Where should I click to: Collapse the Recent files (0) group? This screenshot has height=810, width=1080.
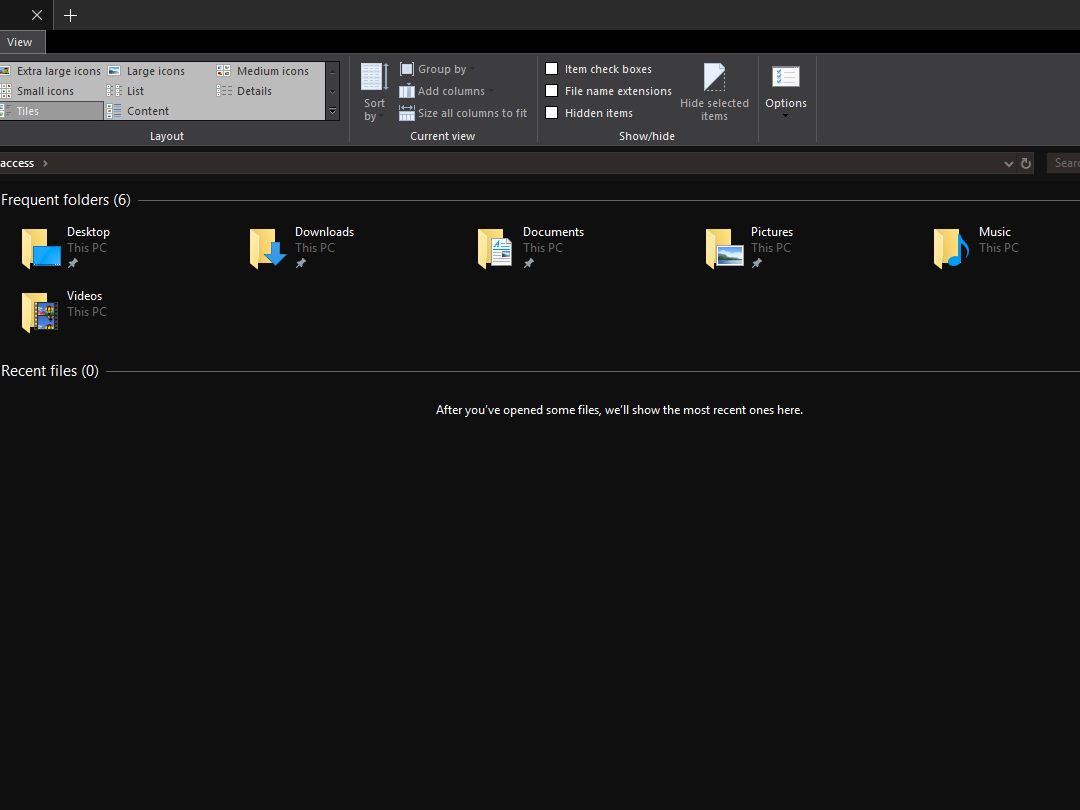[50, 371]
